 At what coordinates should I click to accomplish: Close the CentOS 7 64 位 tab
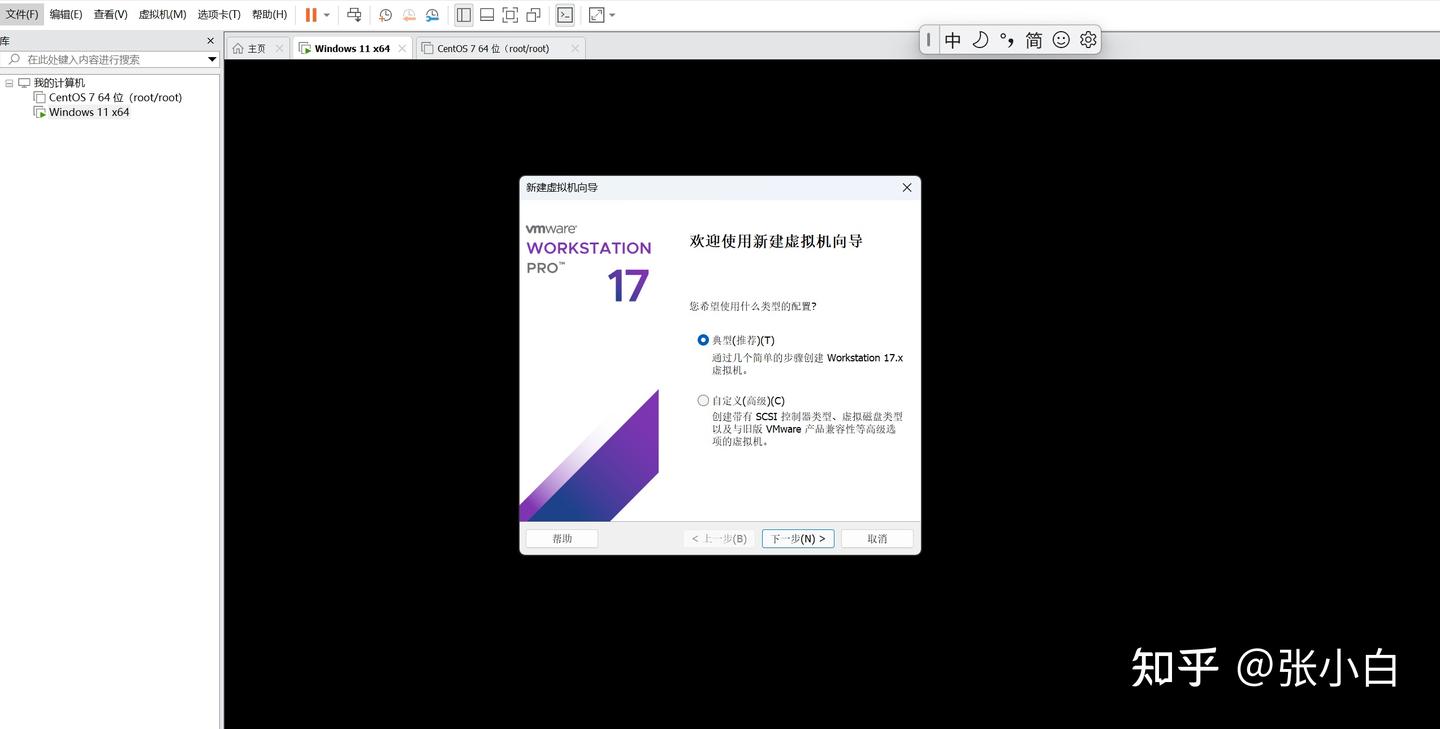click(574, 48)
